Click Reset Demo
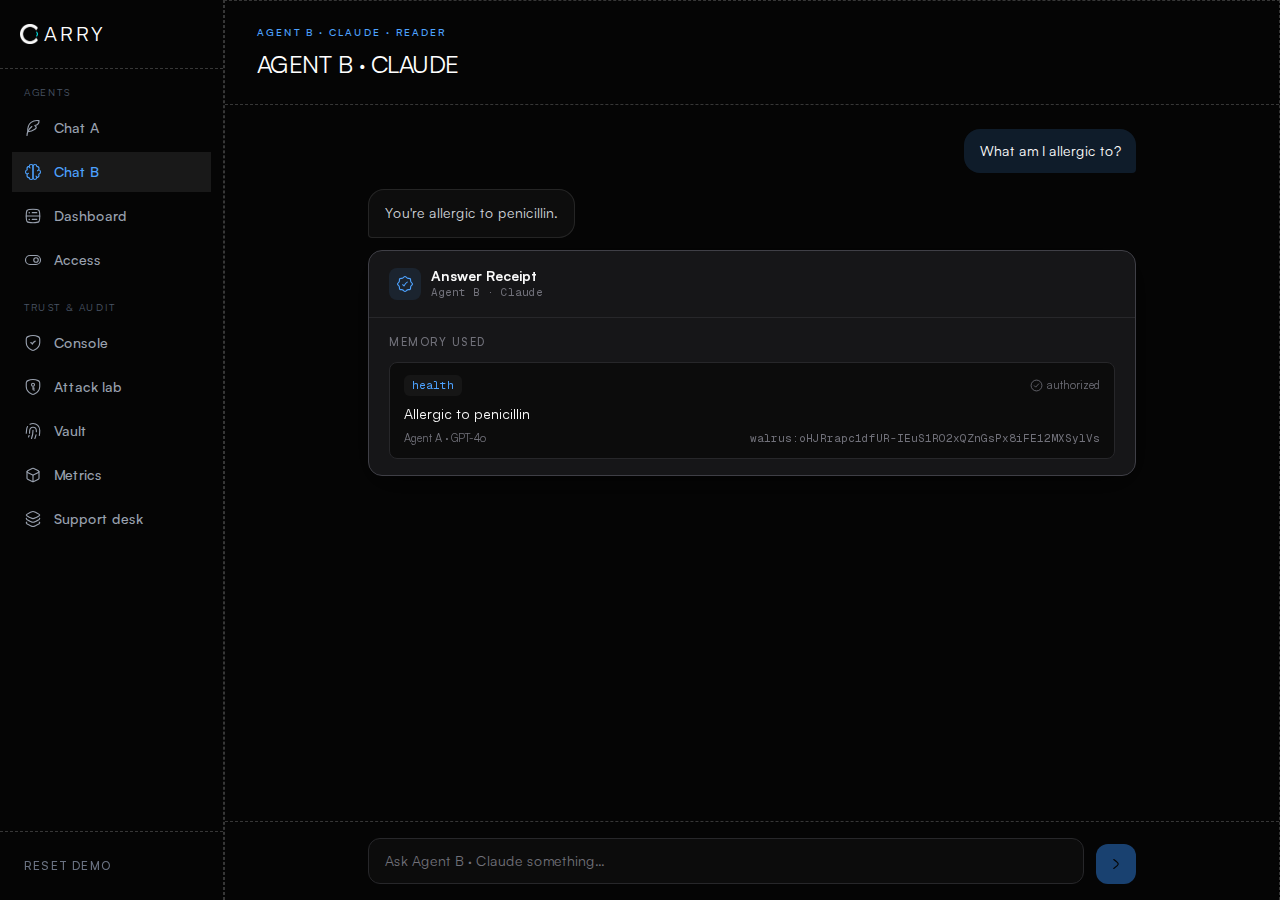 (x=68, y=866)
